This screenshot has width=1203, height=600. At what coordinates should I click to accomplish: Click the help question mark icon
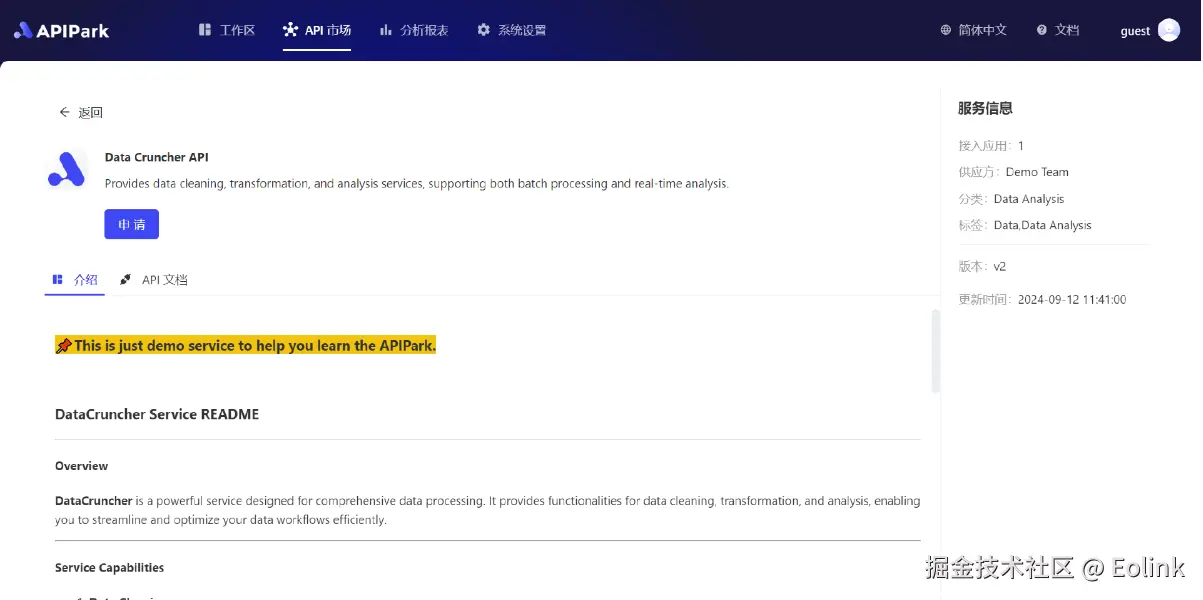pyautogui.click(x=1042, y=30)
